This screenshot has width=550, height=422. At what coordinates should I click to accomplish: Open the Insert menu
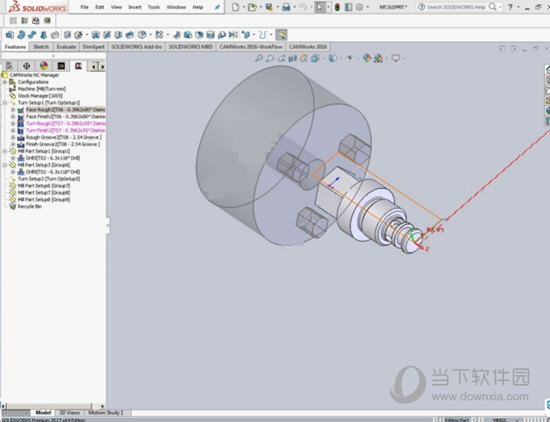click(135, 7)
